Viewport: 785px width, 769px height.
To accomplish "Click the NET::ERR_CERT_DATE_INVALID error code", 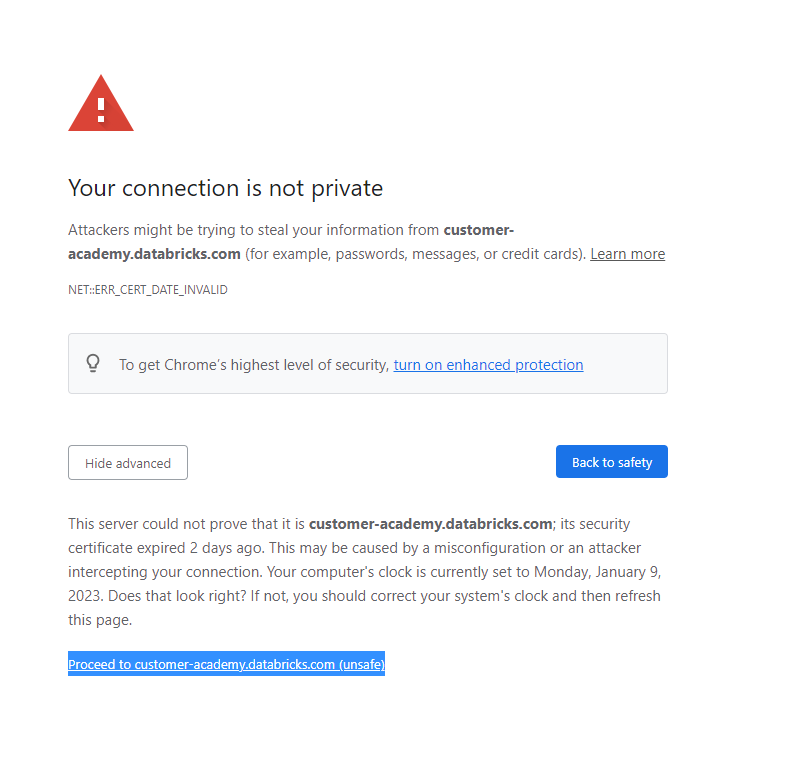I will [148, 290].
